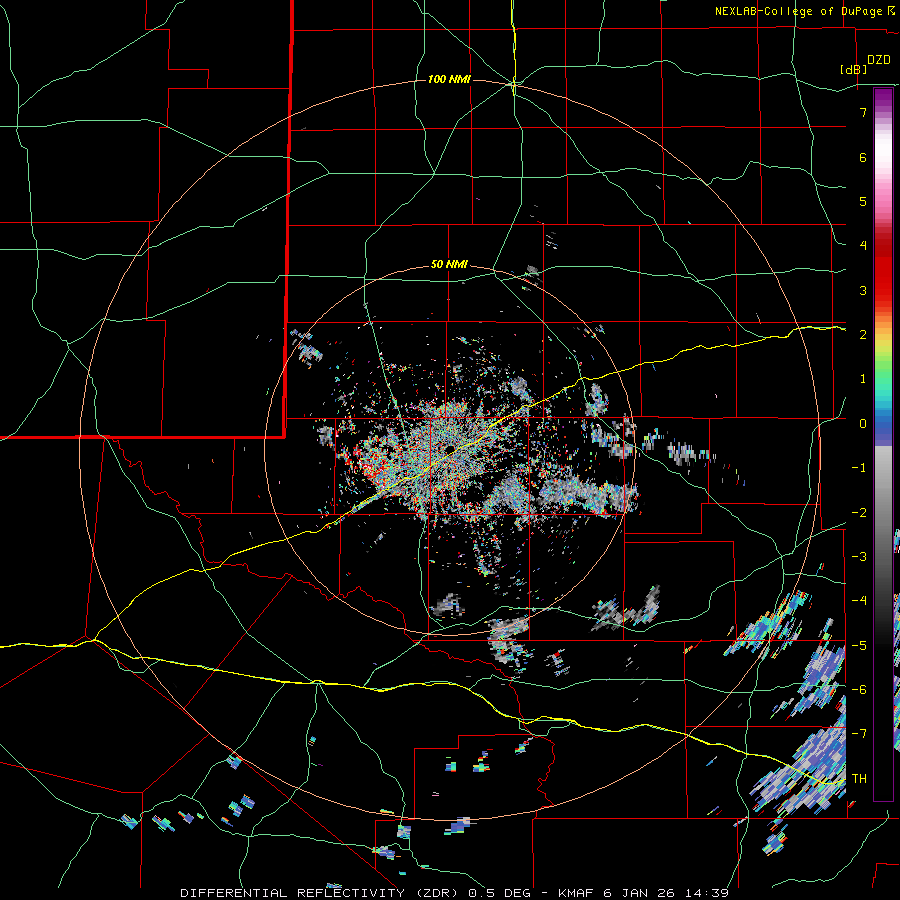Click the scale value 0
900x900 pixels.
coord(863,424)
